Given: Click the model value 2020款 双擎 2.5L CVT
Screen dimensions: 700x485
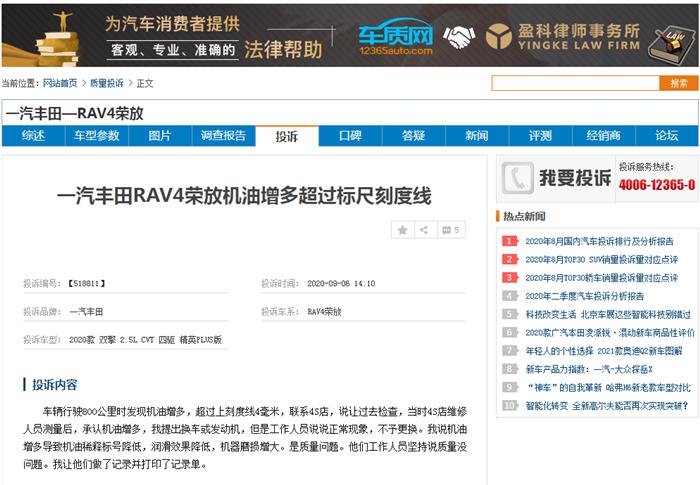Looking at the screenshot, I should (x=146, y=340).
